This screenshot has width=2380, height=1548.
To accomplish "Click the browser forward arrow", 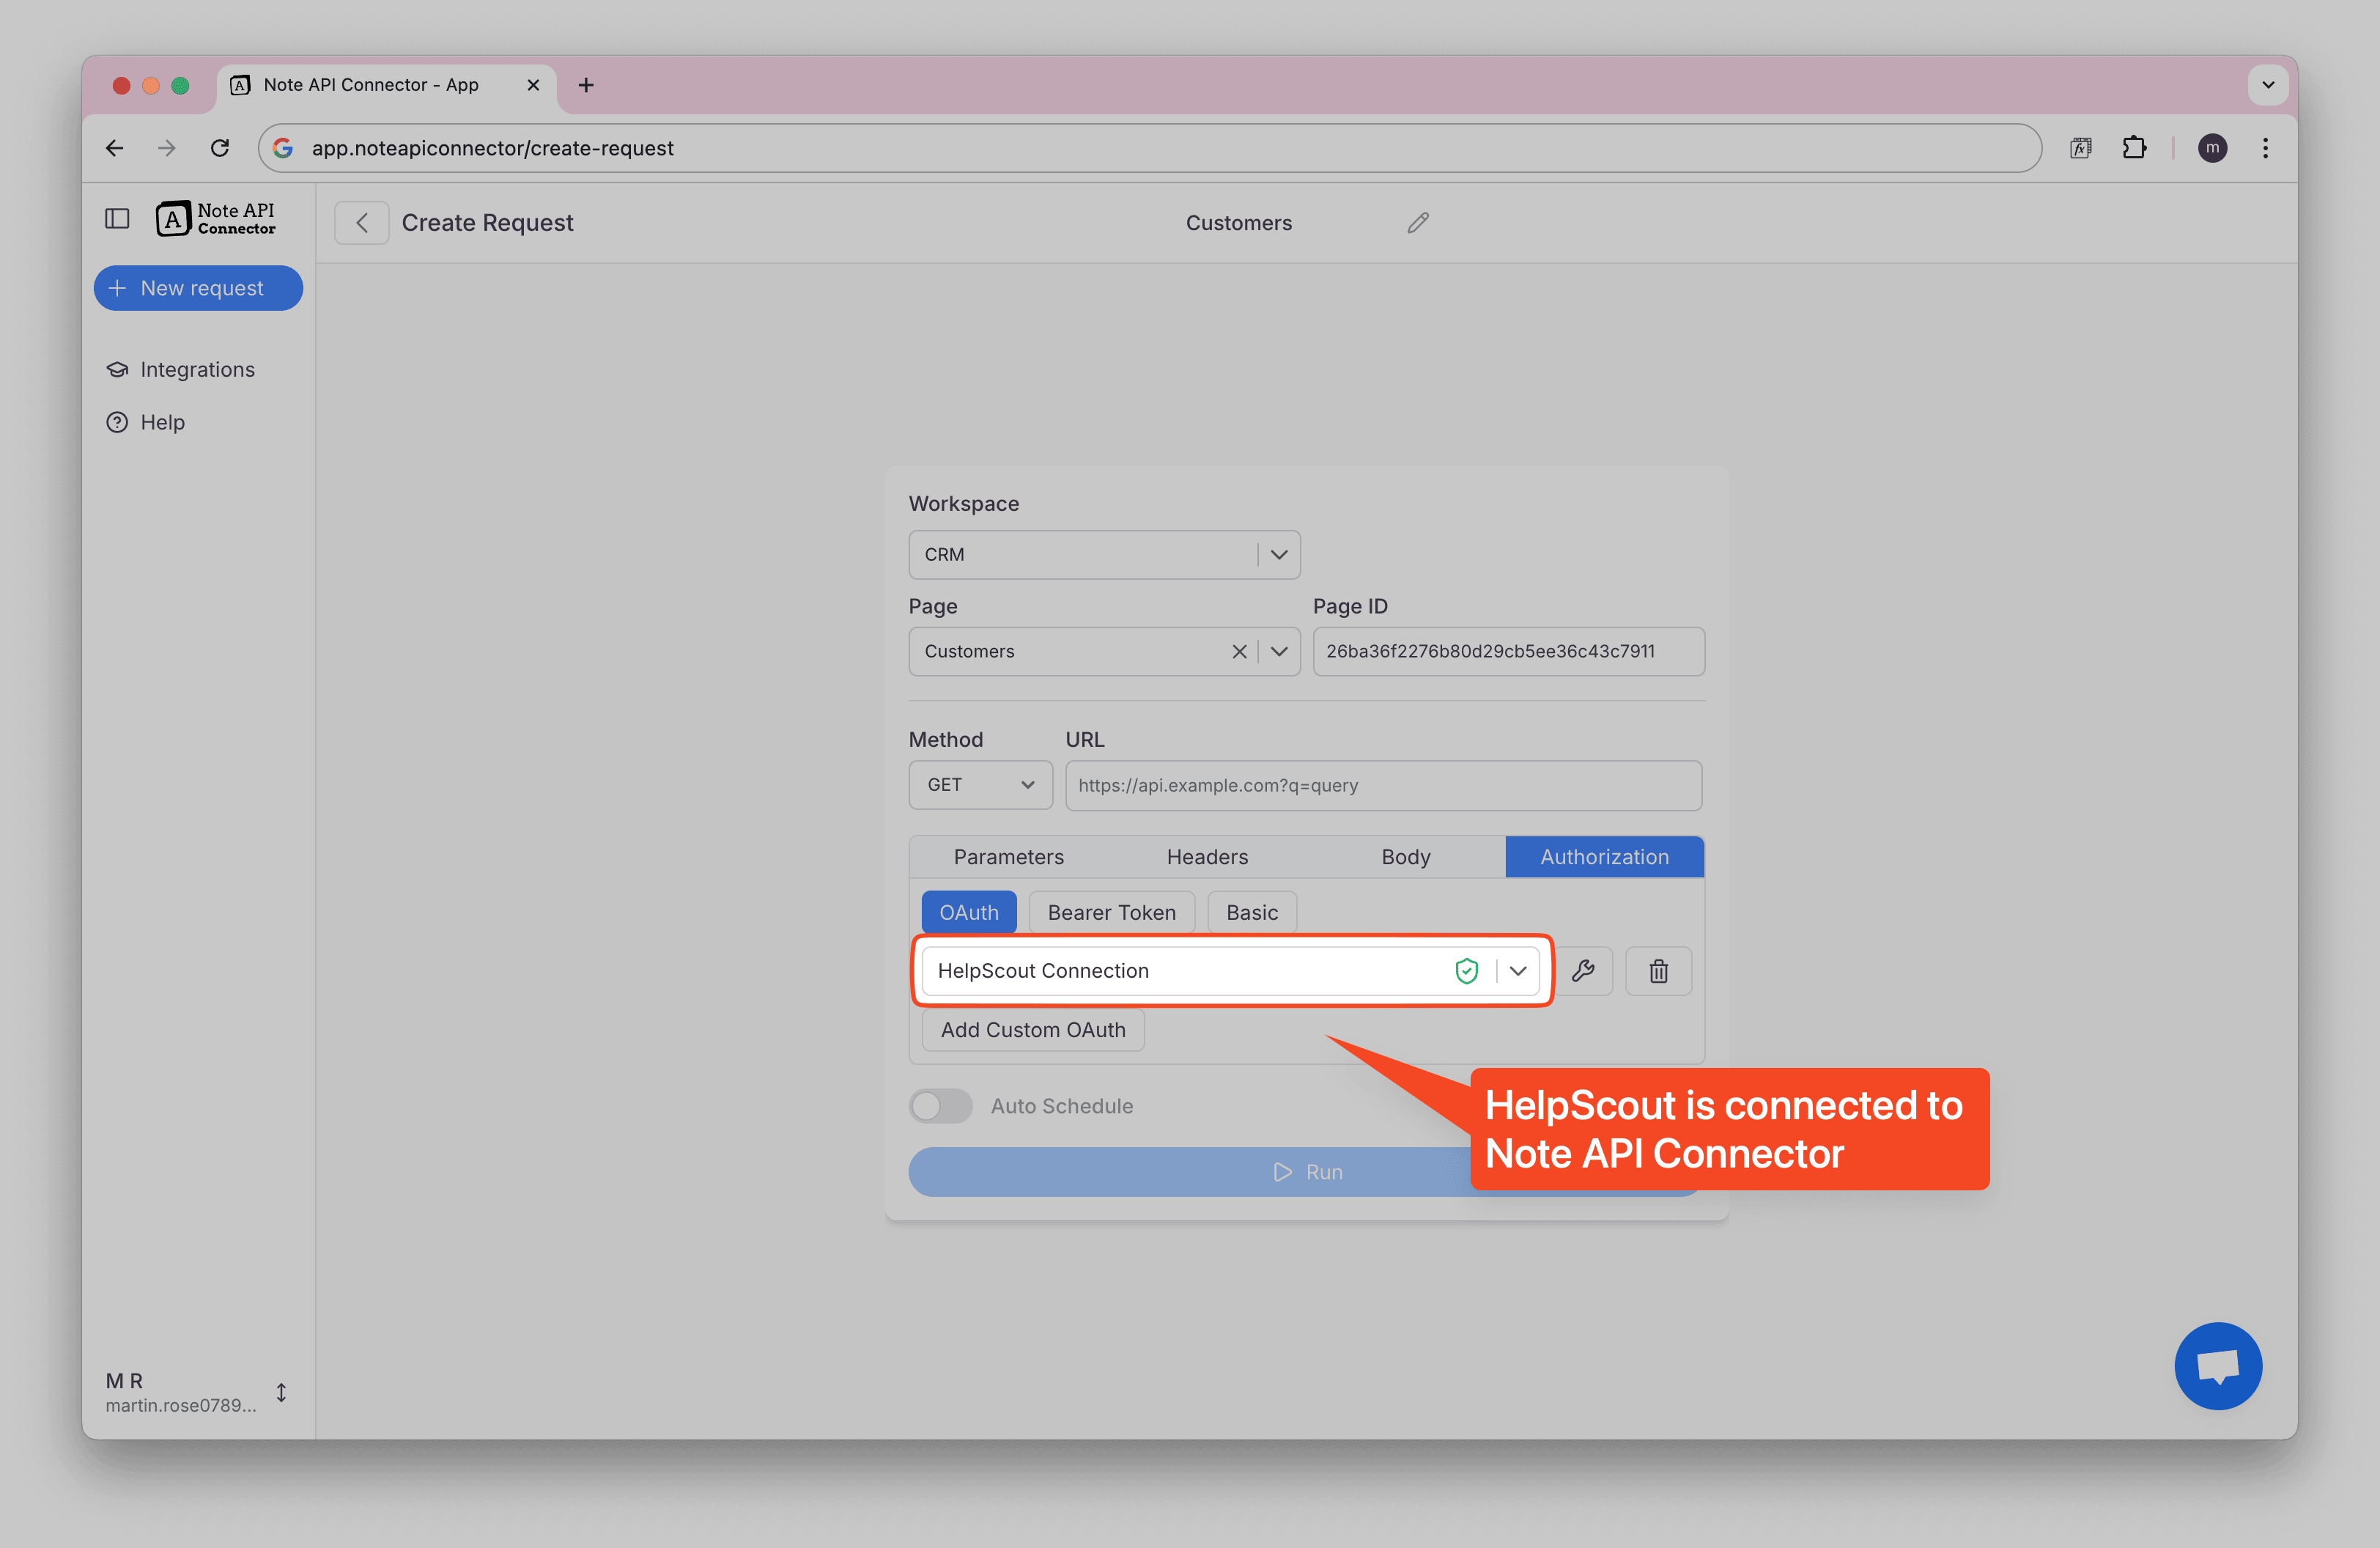I will coord(167,148).
